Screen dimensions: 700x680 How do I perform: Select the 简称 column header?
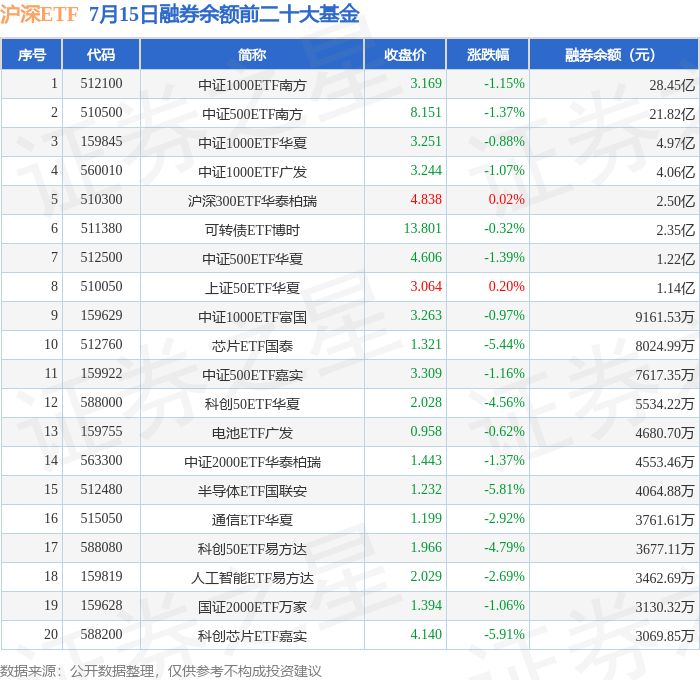[x=252, y=54]
